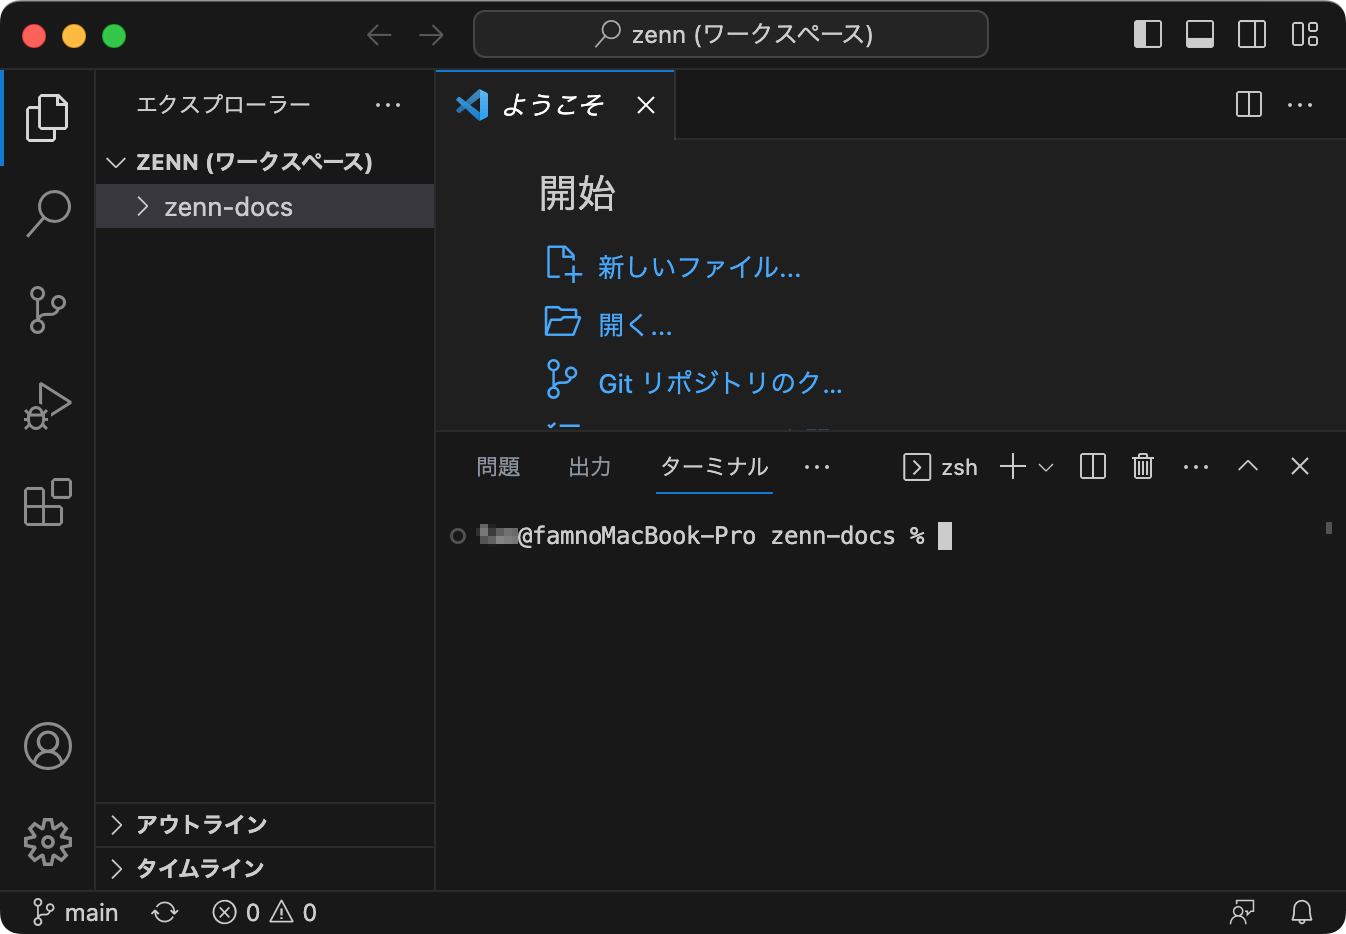Open the Source Control view
The image size is (1346, 934).
[47, 310]
